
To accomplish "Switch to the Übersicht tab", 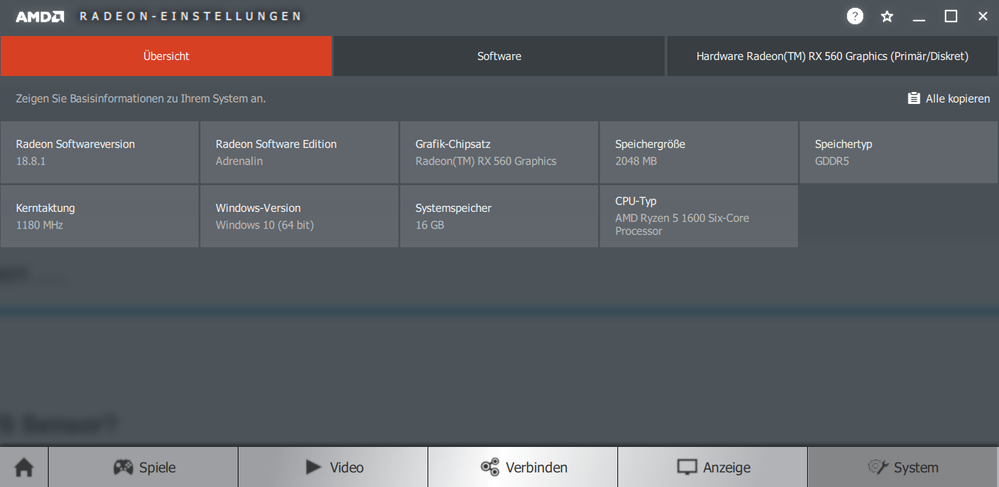I will pyautogui.click(x=166, y=56).
